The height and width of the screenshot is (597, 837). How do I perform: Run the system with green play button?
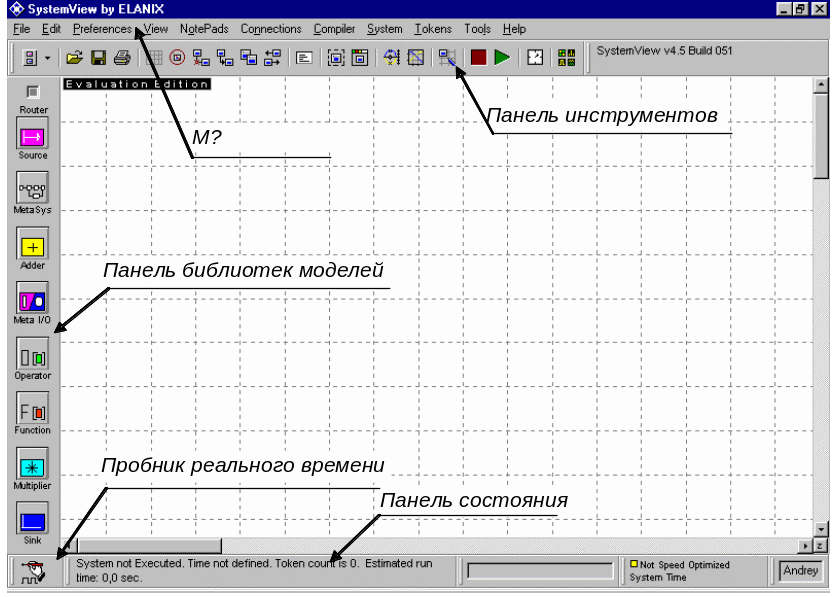(x=502, y=58)
